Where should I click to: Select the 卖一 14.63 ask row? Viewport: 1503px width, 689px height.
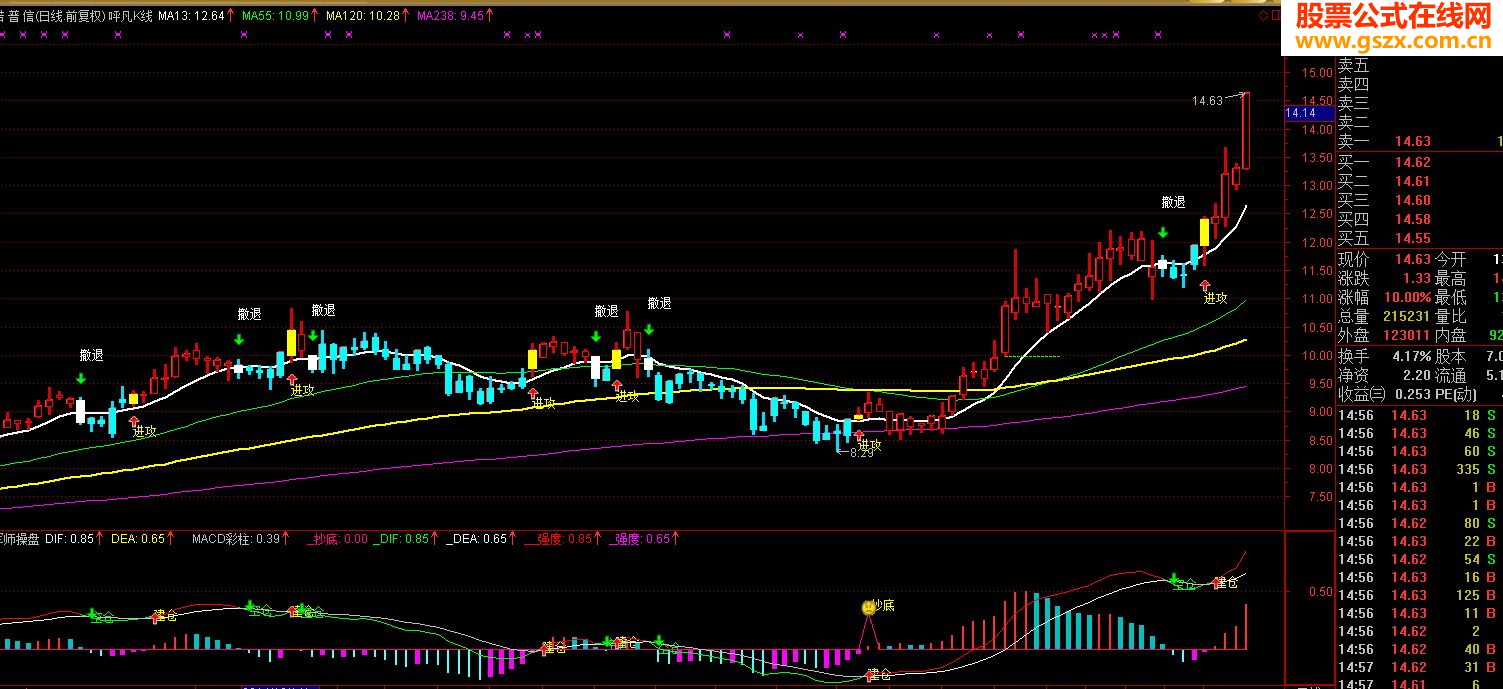(1420, 143)
